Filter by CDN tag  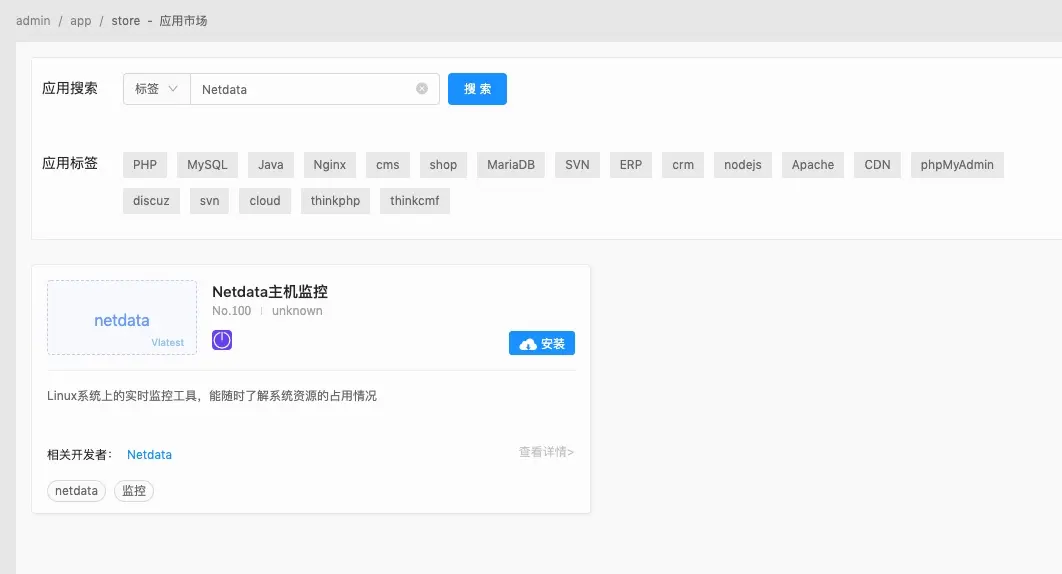(877, 165)
